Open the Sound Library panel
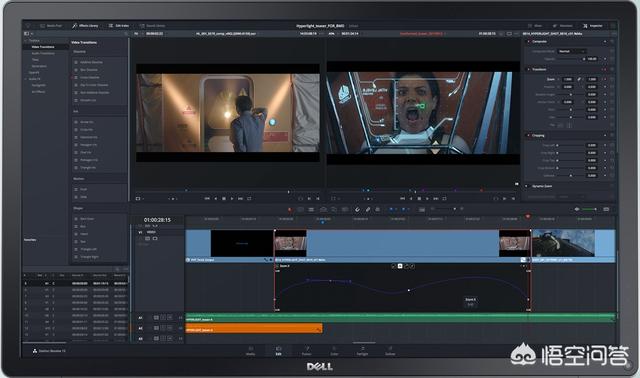Image resolution: width=640 pixels, height=378 pixels. tap(152, 26)
